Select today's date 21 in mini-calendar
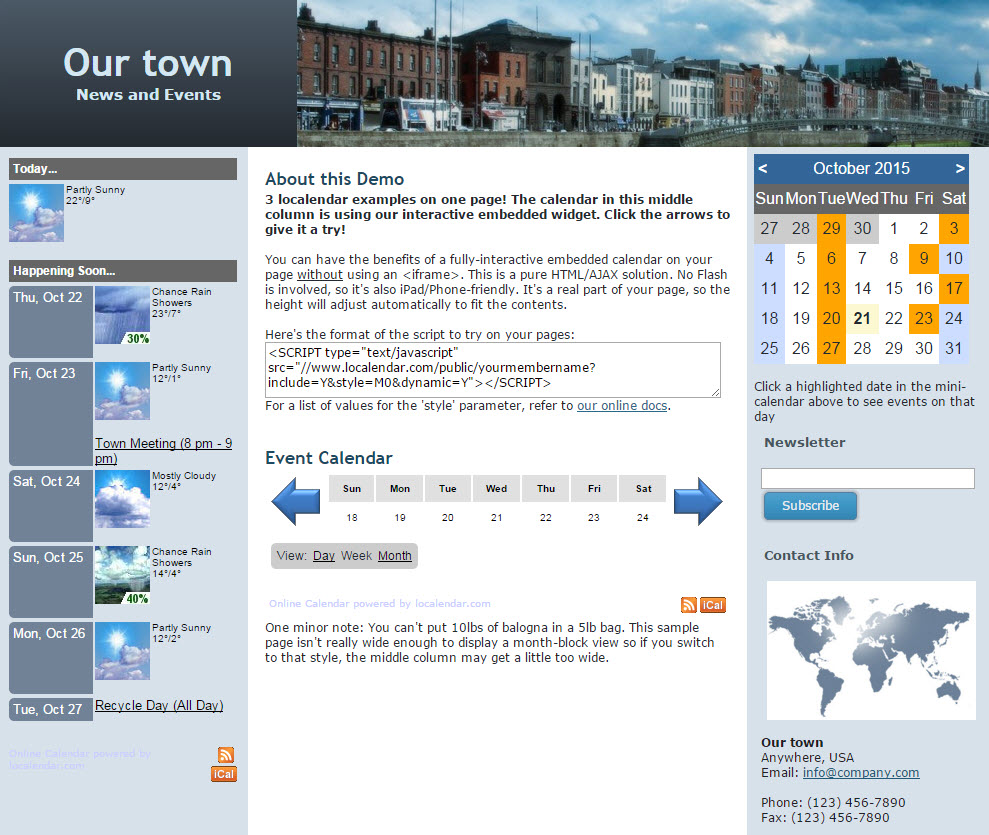Screen dimensions: 989x835 pyautogui.click(x=862, y=318)
